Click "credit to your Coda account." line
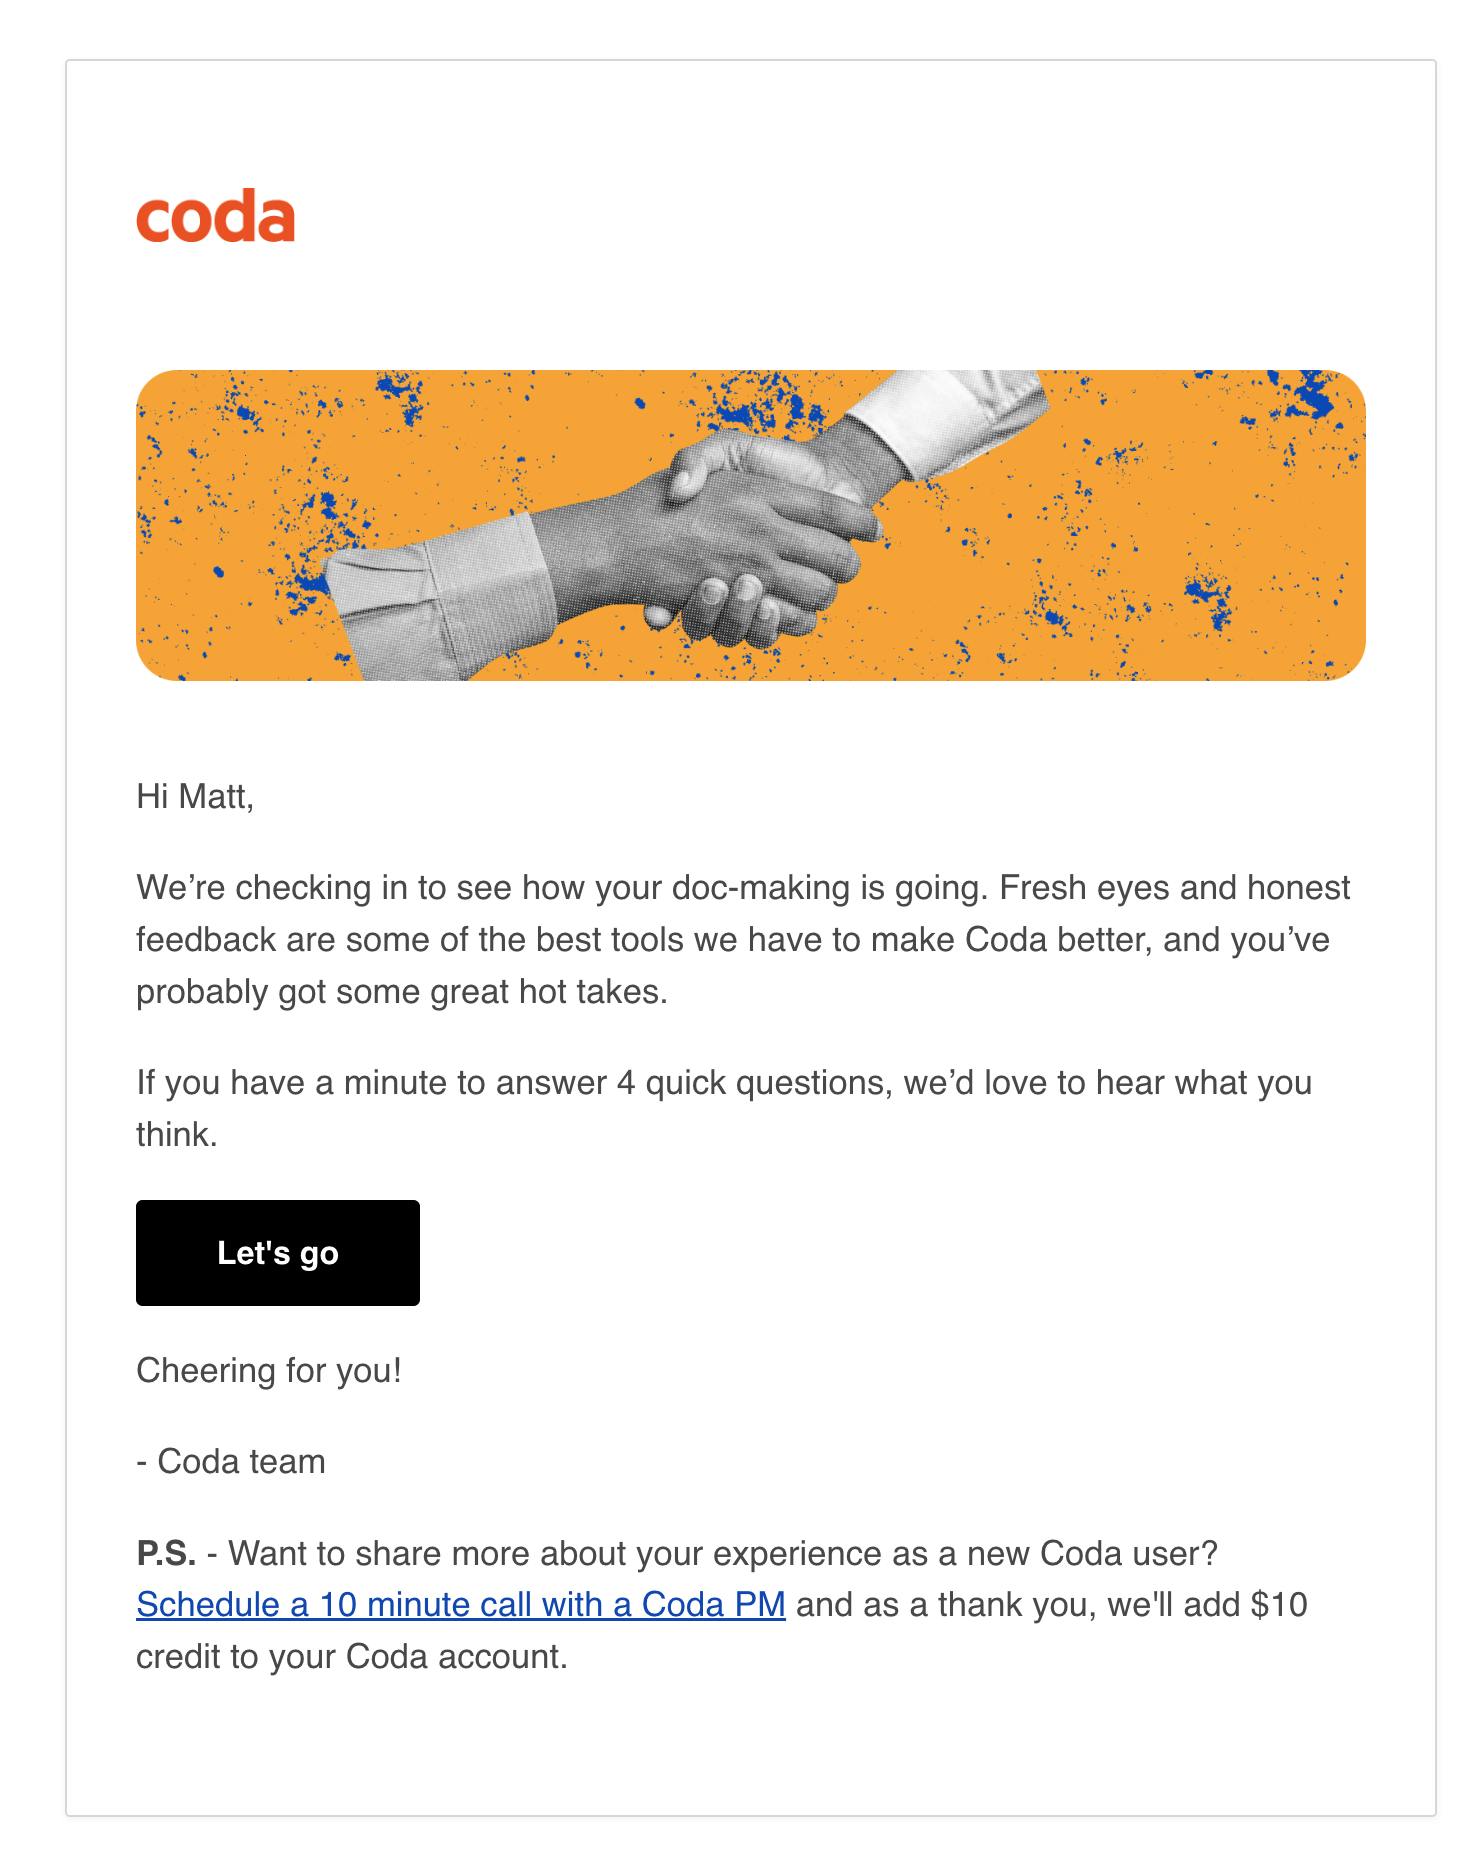 352,1656
